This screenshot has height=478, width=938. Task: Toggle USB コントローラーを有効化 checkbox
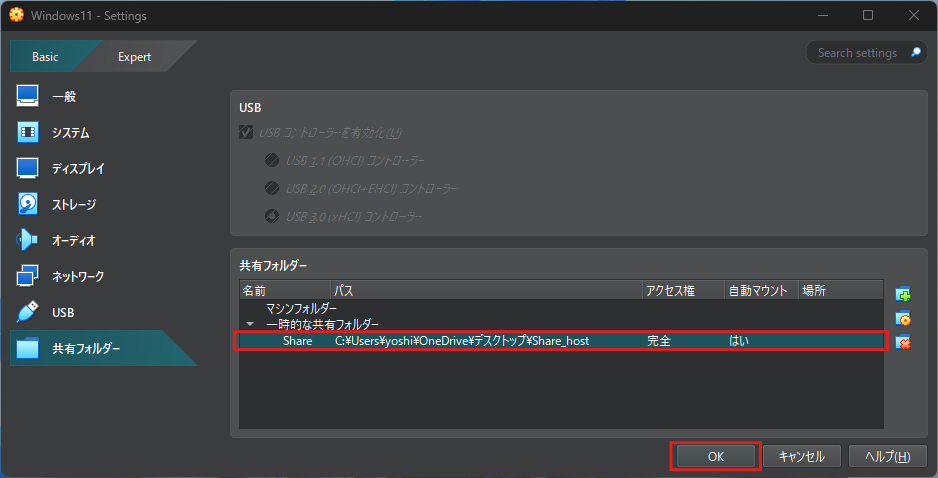point(245,132)
